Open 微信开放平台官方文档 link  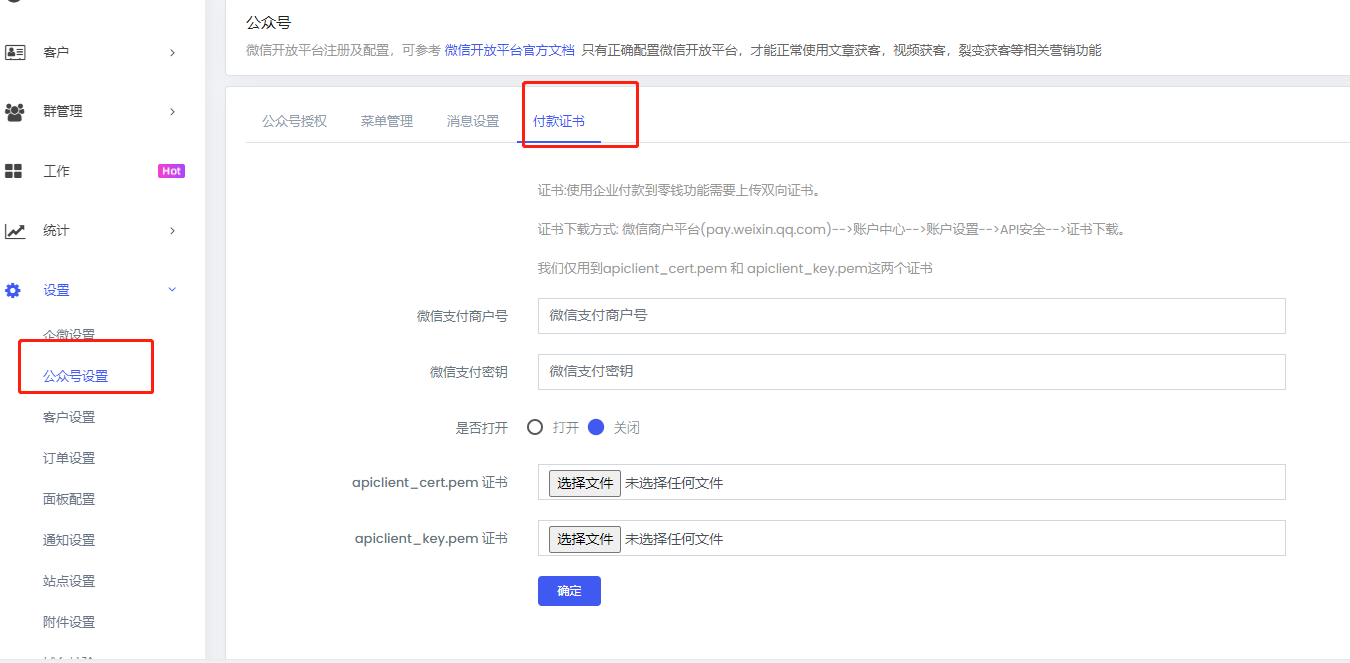(x=510, y=50)
